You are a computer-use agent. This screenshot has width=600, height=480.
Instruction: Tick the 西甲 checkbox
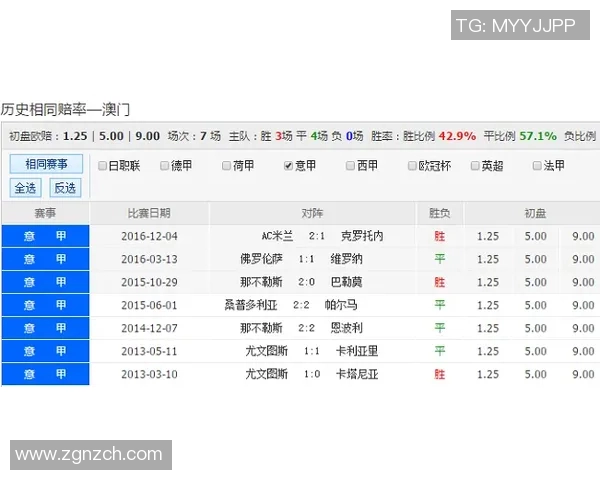(x=350, y=166)
